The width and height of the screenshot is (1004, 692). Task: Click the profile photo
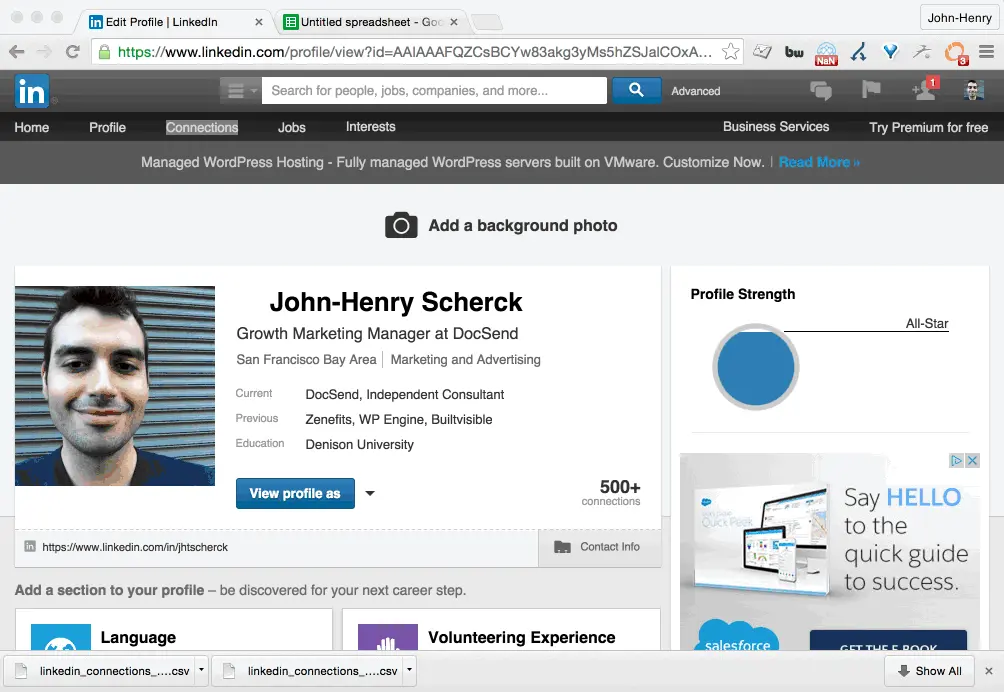115,386
